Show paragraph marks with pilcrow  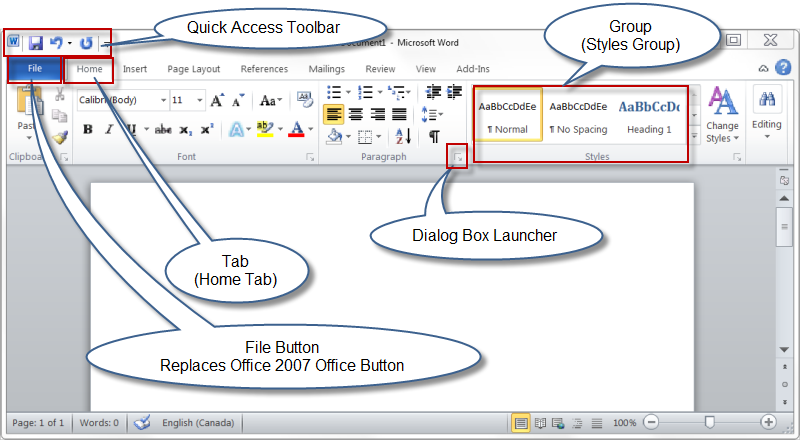(434, 136)
